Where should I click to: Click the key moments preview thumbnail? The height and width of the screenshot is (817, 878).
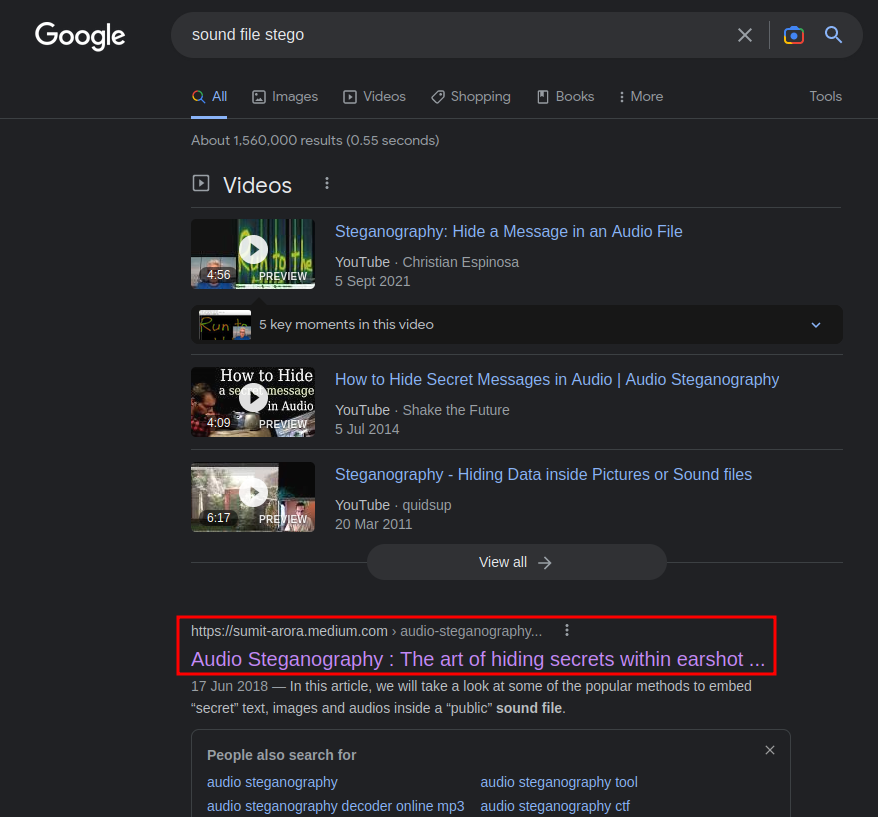225,325
